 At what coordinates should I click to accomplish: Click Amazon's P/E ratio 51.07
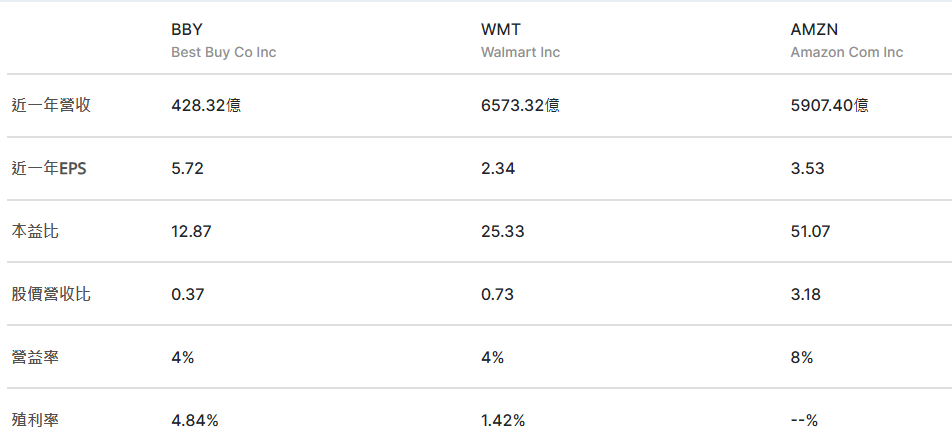(x=810, y=231)
